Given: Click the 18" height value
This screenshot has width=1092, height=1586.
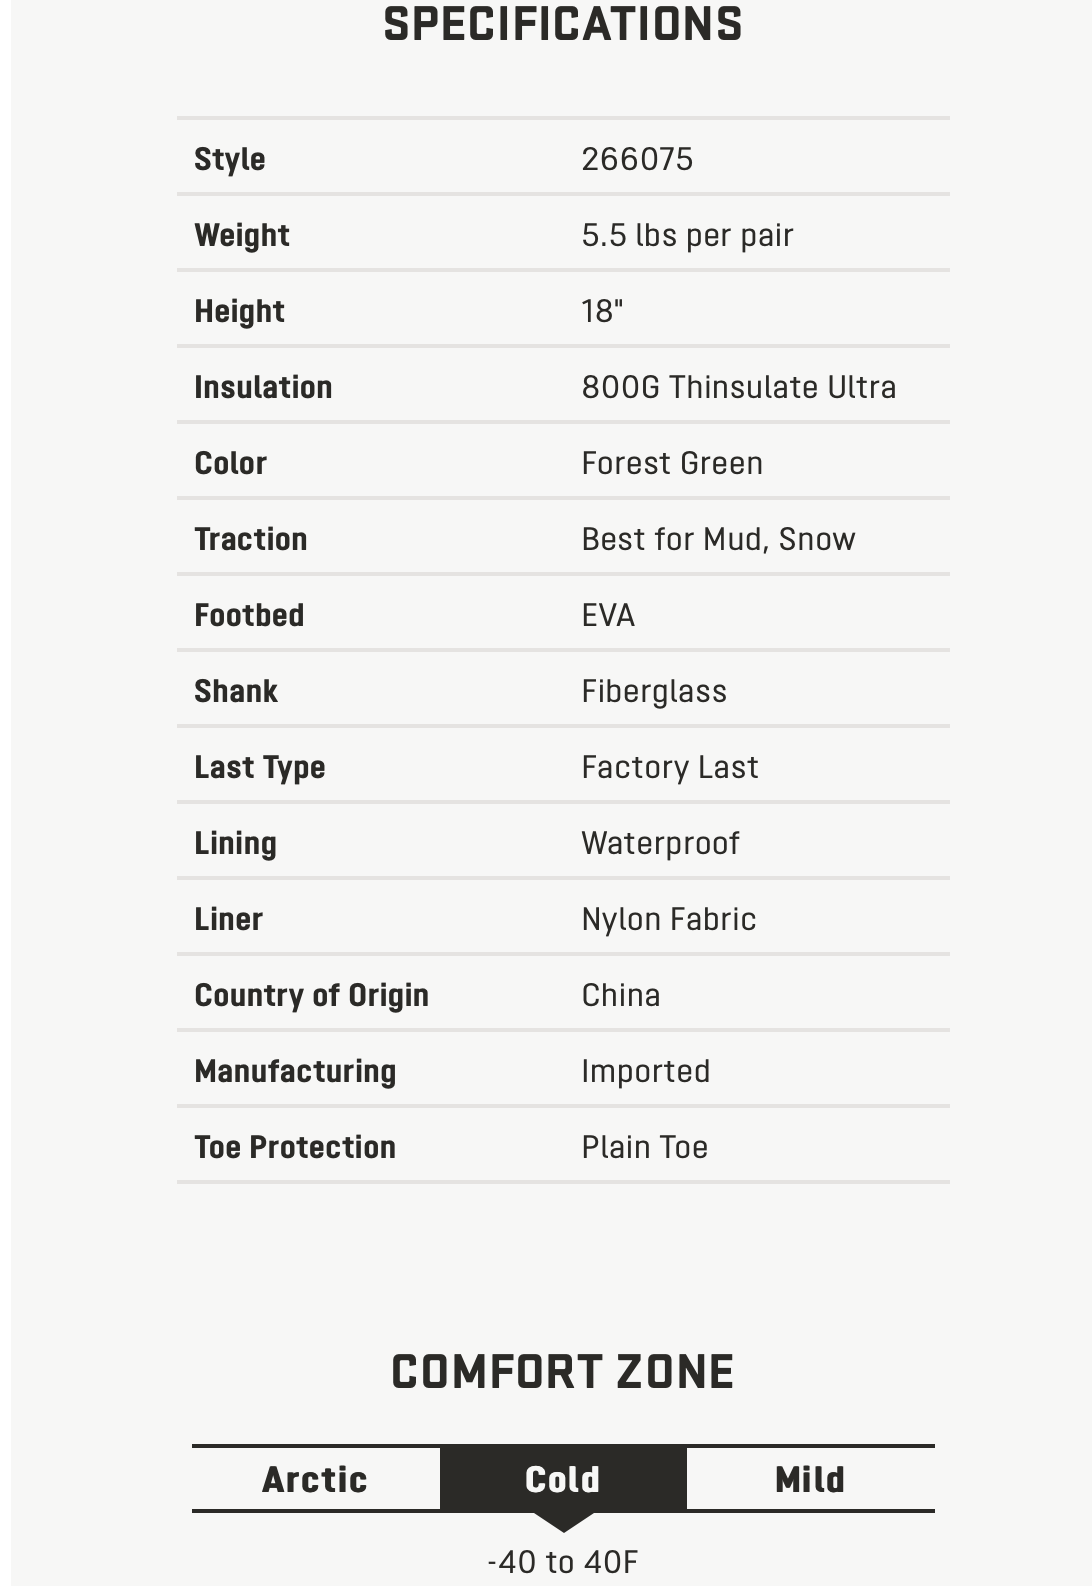Looking at the screenshot, I should (x=602, y=311).
